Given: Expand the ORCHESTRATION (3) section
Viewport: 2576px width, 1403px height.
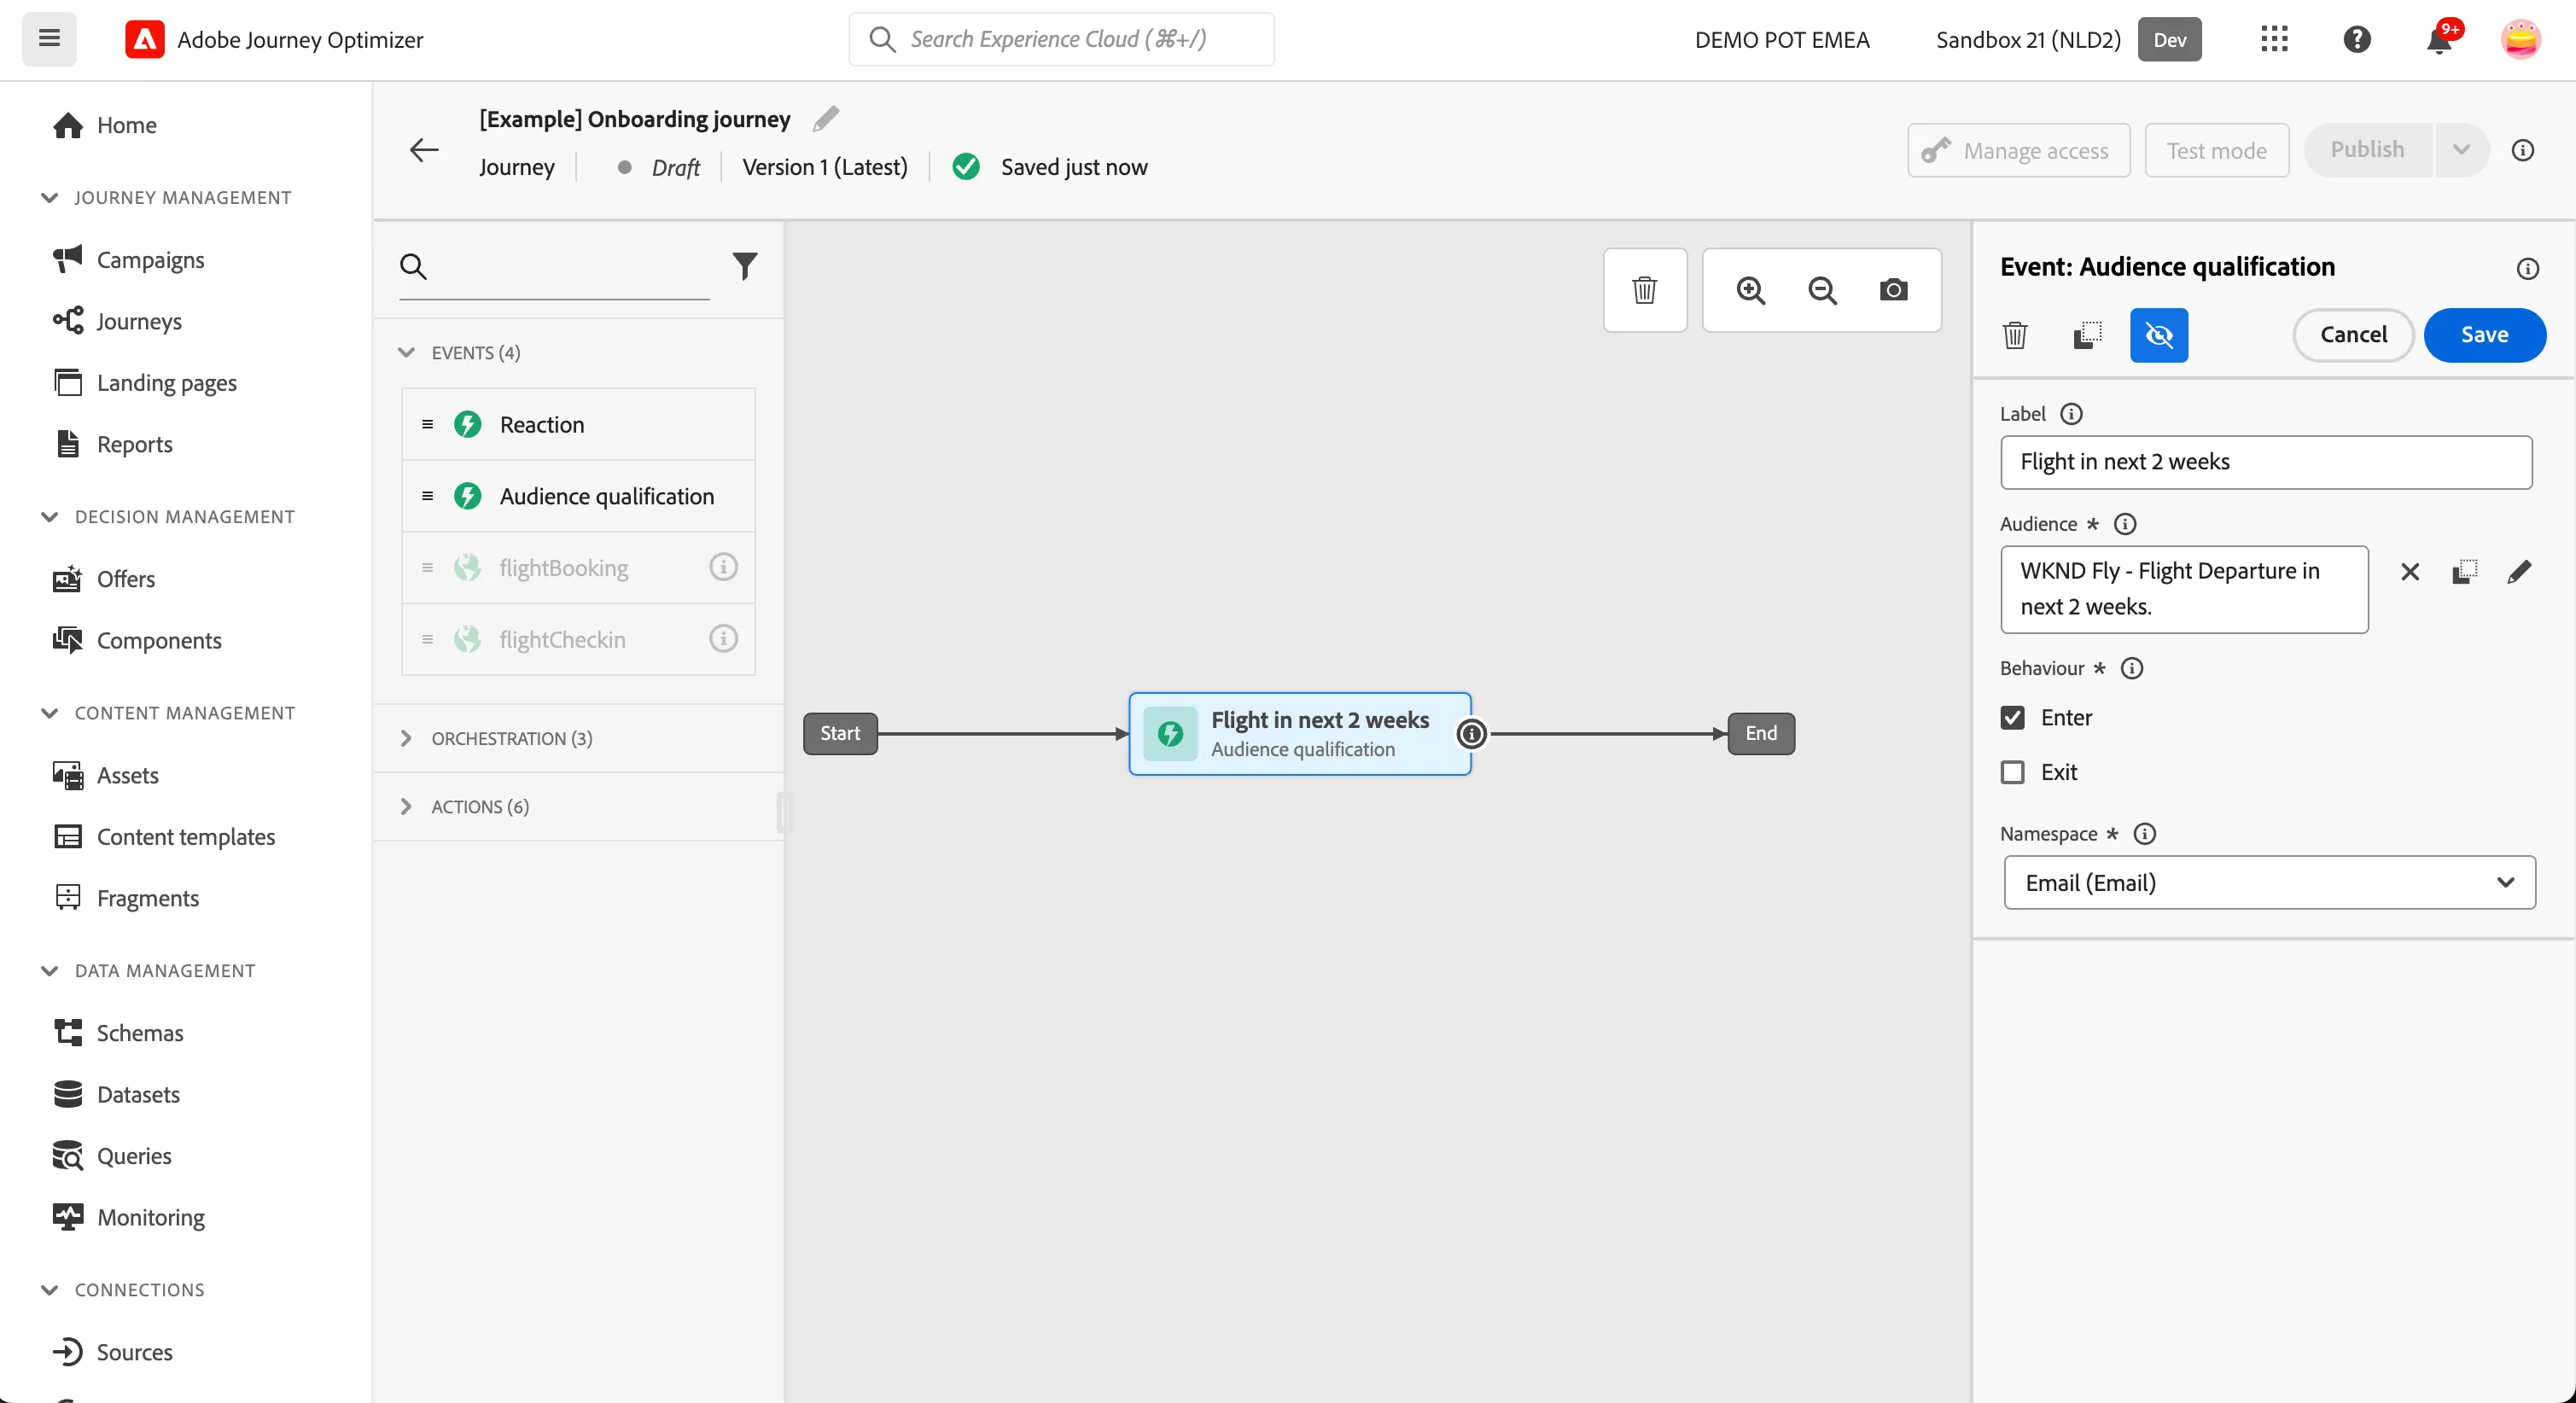Looking at the screenshot, I should click(x=406, y=738).
